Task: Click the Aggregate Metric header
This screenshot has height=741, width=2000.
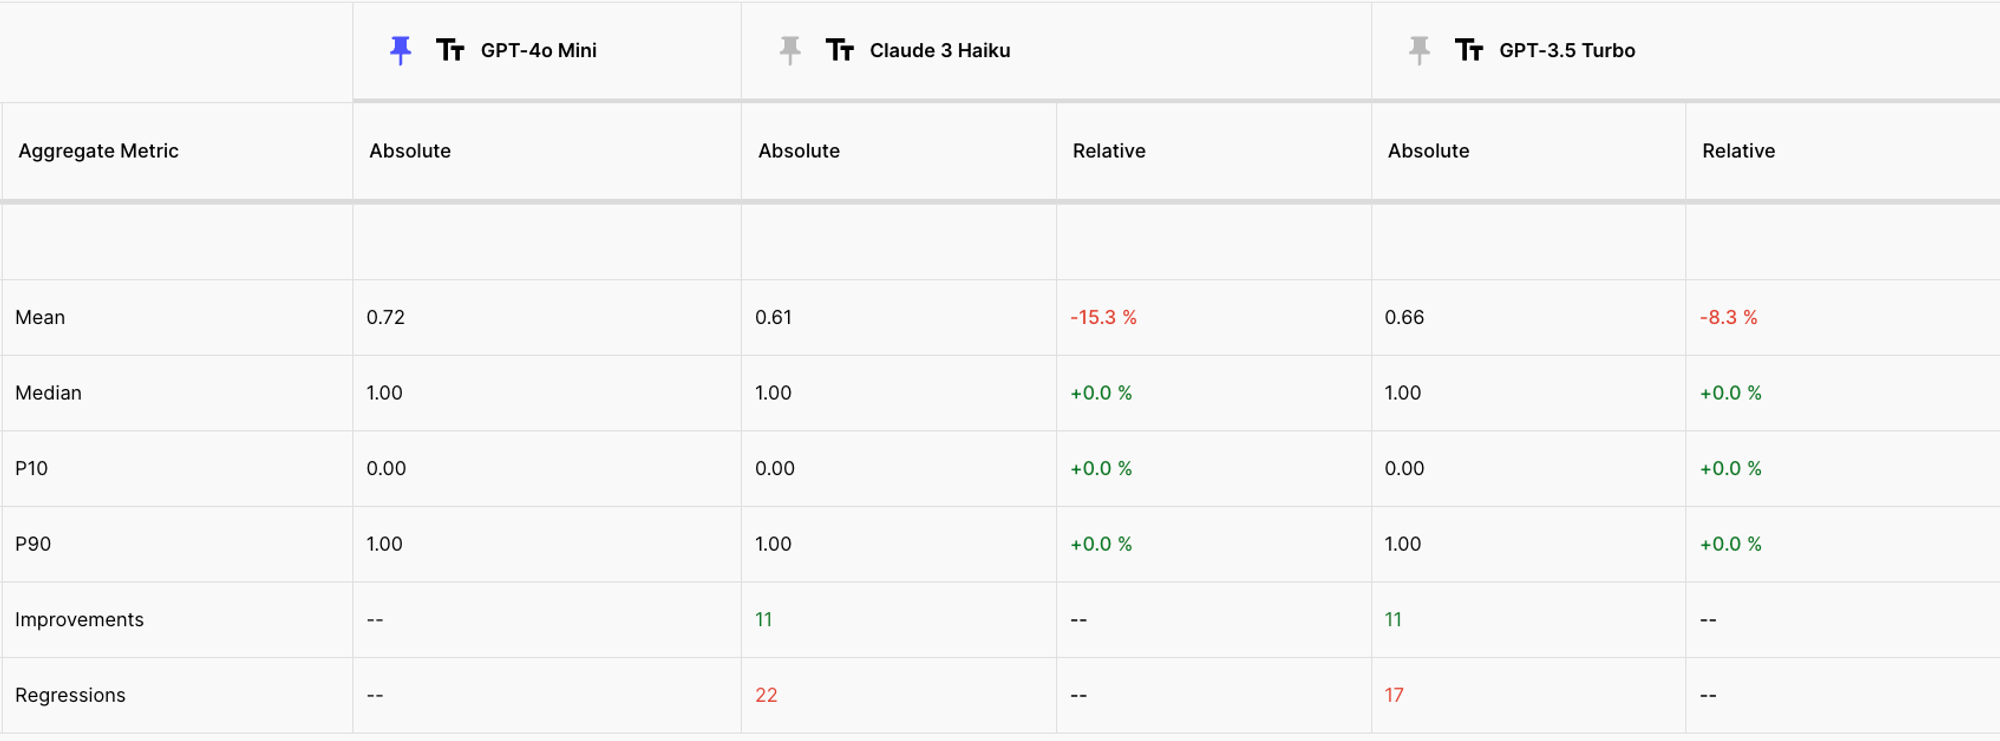Action: (x=98, y=151)
